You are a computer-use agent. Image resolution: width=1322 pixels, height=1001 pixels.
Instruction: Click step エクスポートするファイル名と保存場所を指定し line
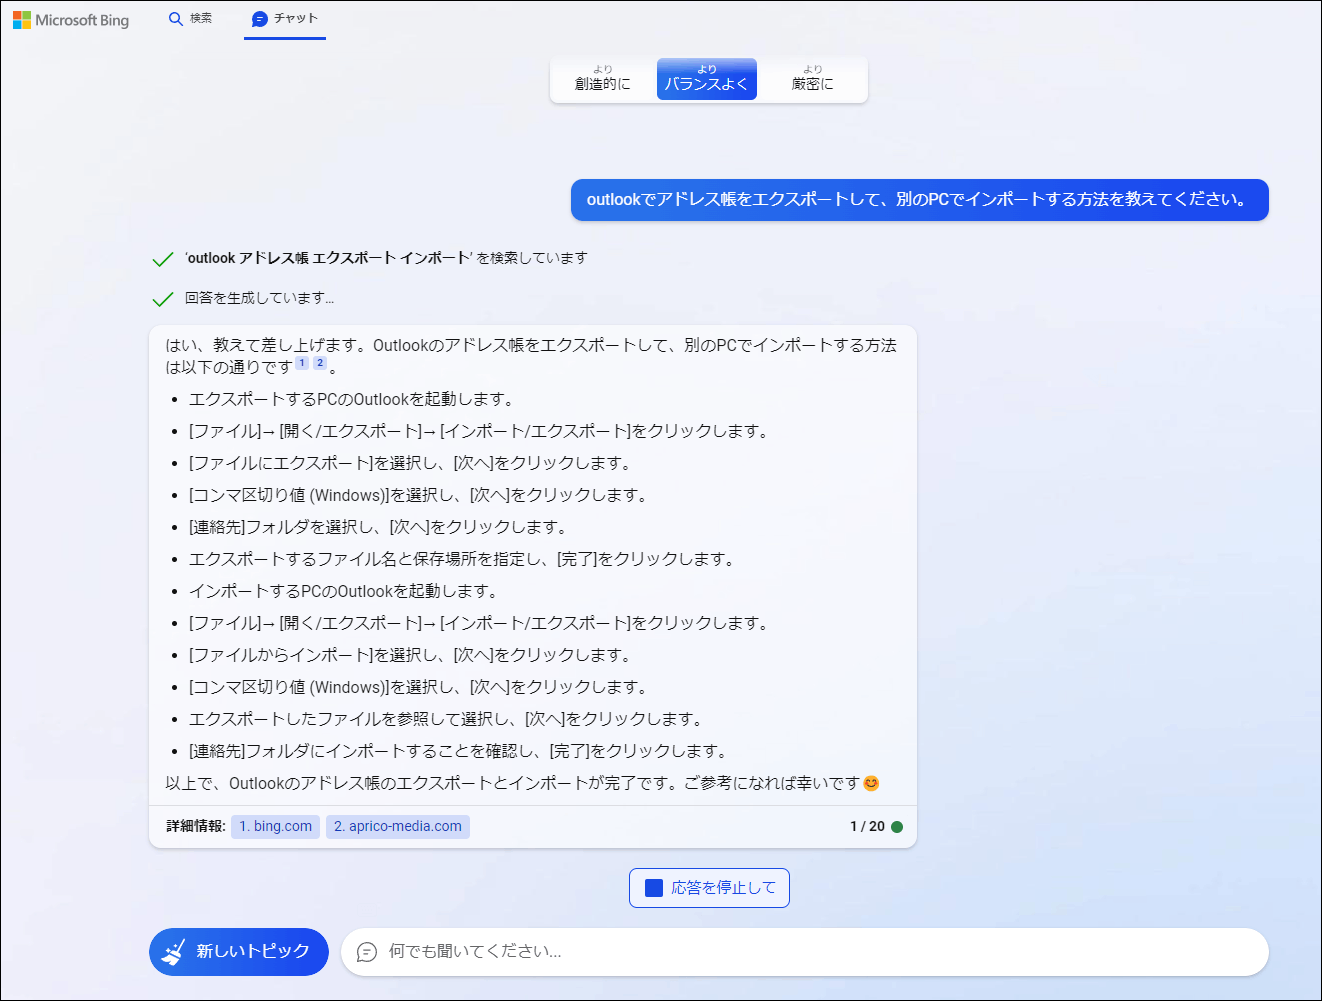point(462,559)
